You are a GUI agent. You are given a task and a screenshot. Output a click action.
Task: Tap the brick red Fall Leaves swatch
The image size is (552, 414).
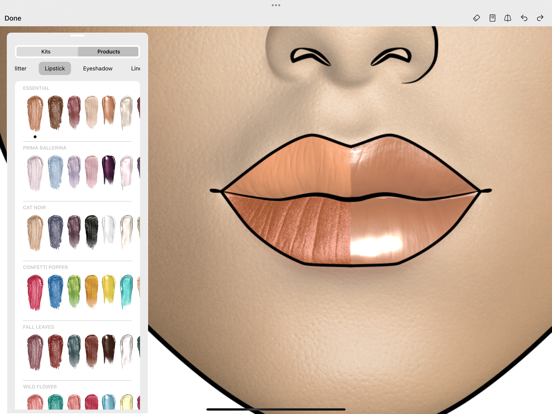pyautogui.click(x=55, y=351)
